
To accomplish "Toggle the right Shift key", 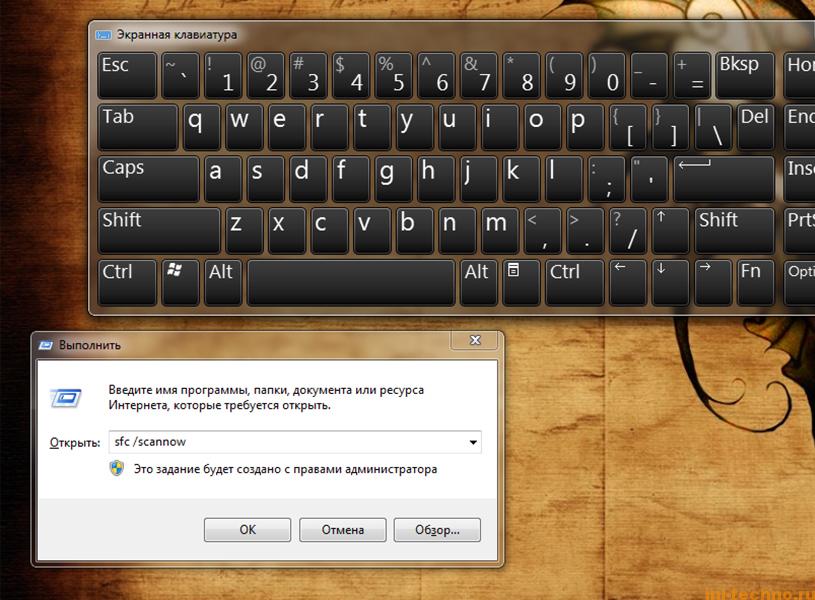I will [x=734, y=230].
